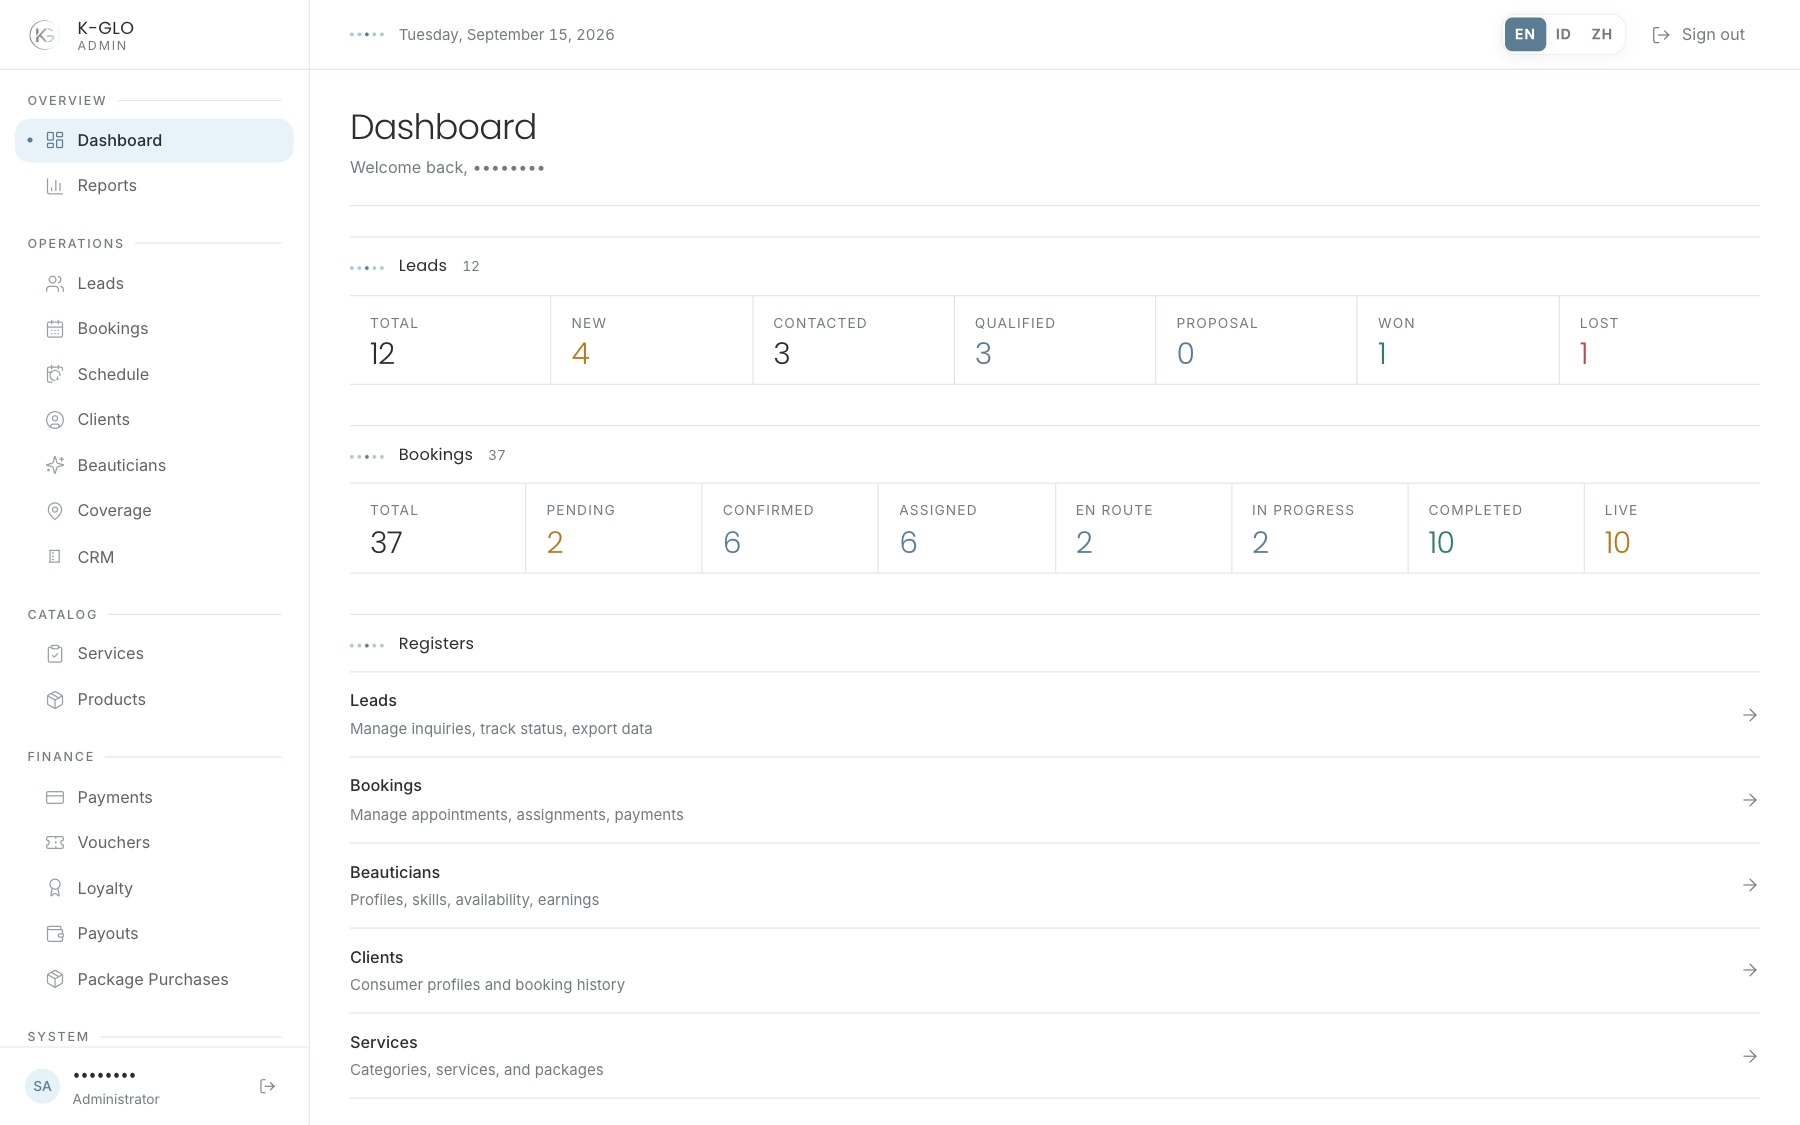Click the NEW leads stat card

tap(652, 340)
